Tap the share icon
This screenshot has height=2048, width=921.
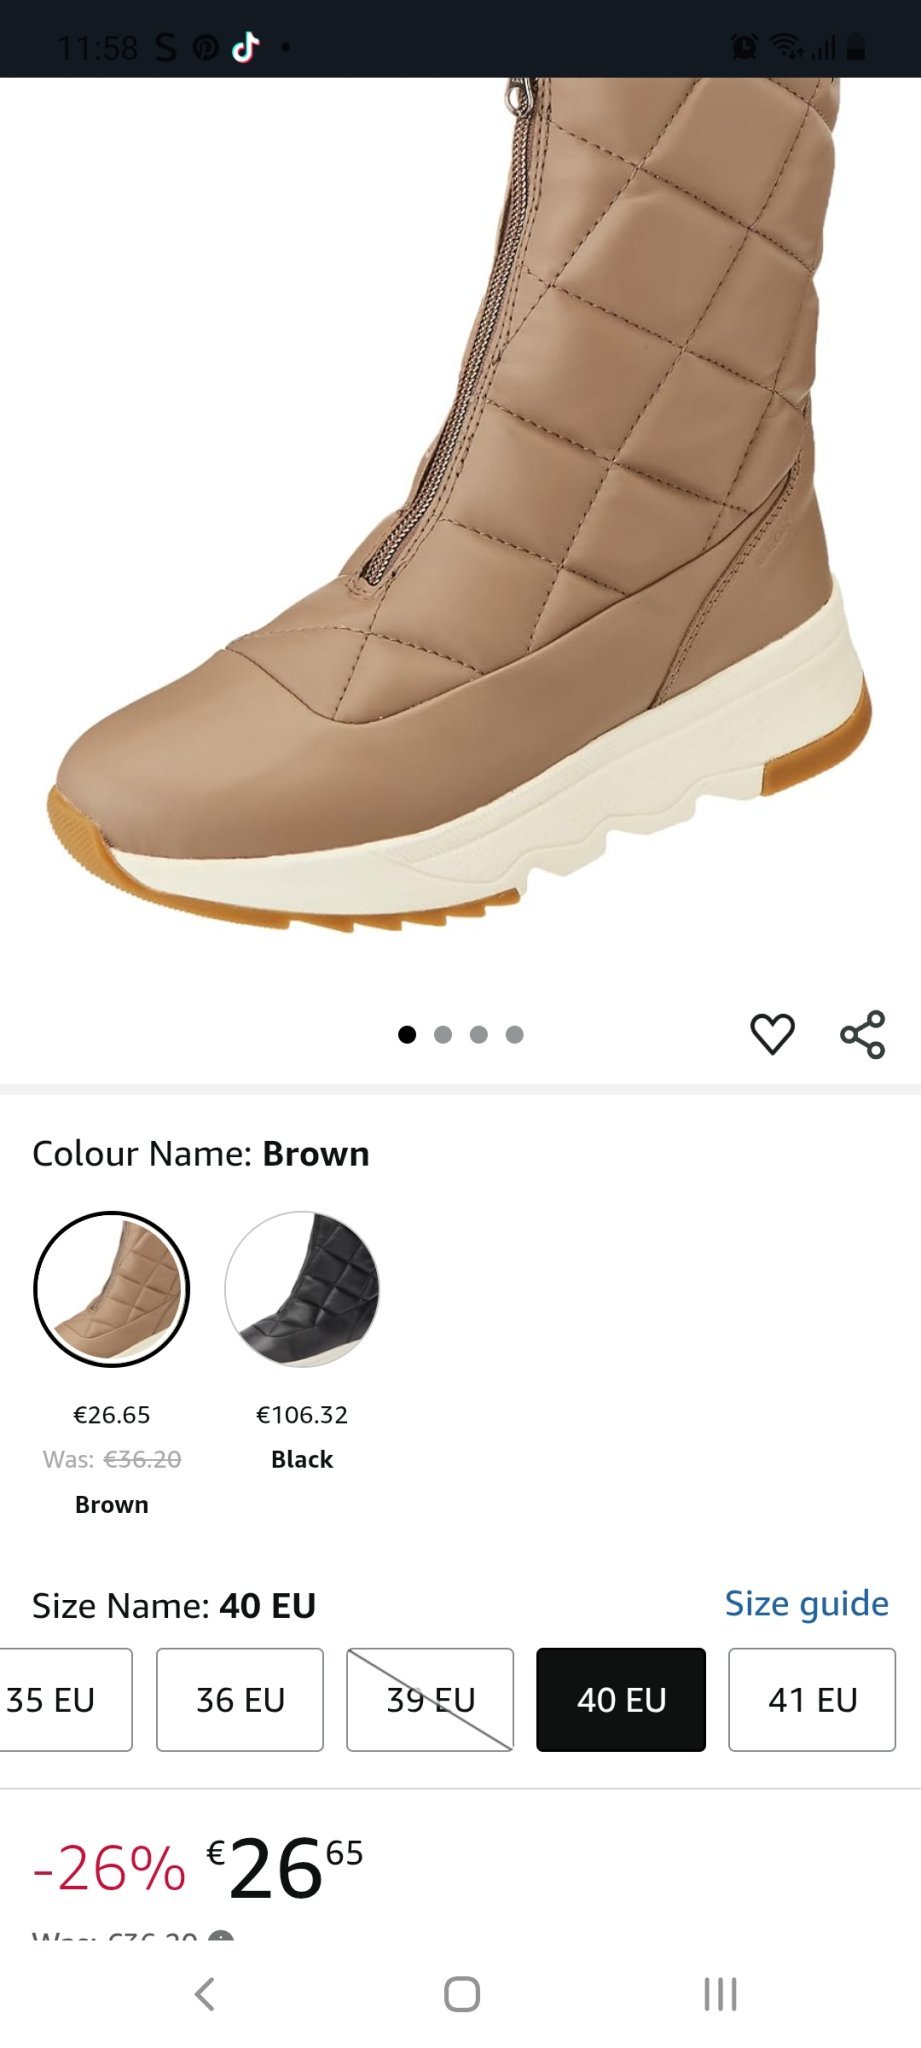coord(862,1034)
